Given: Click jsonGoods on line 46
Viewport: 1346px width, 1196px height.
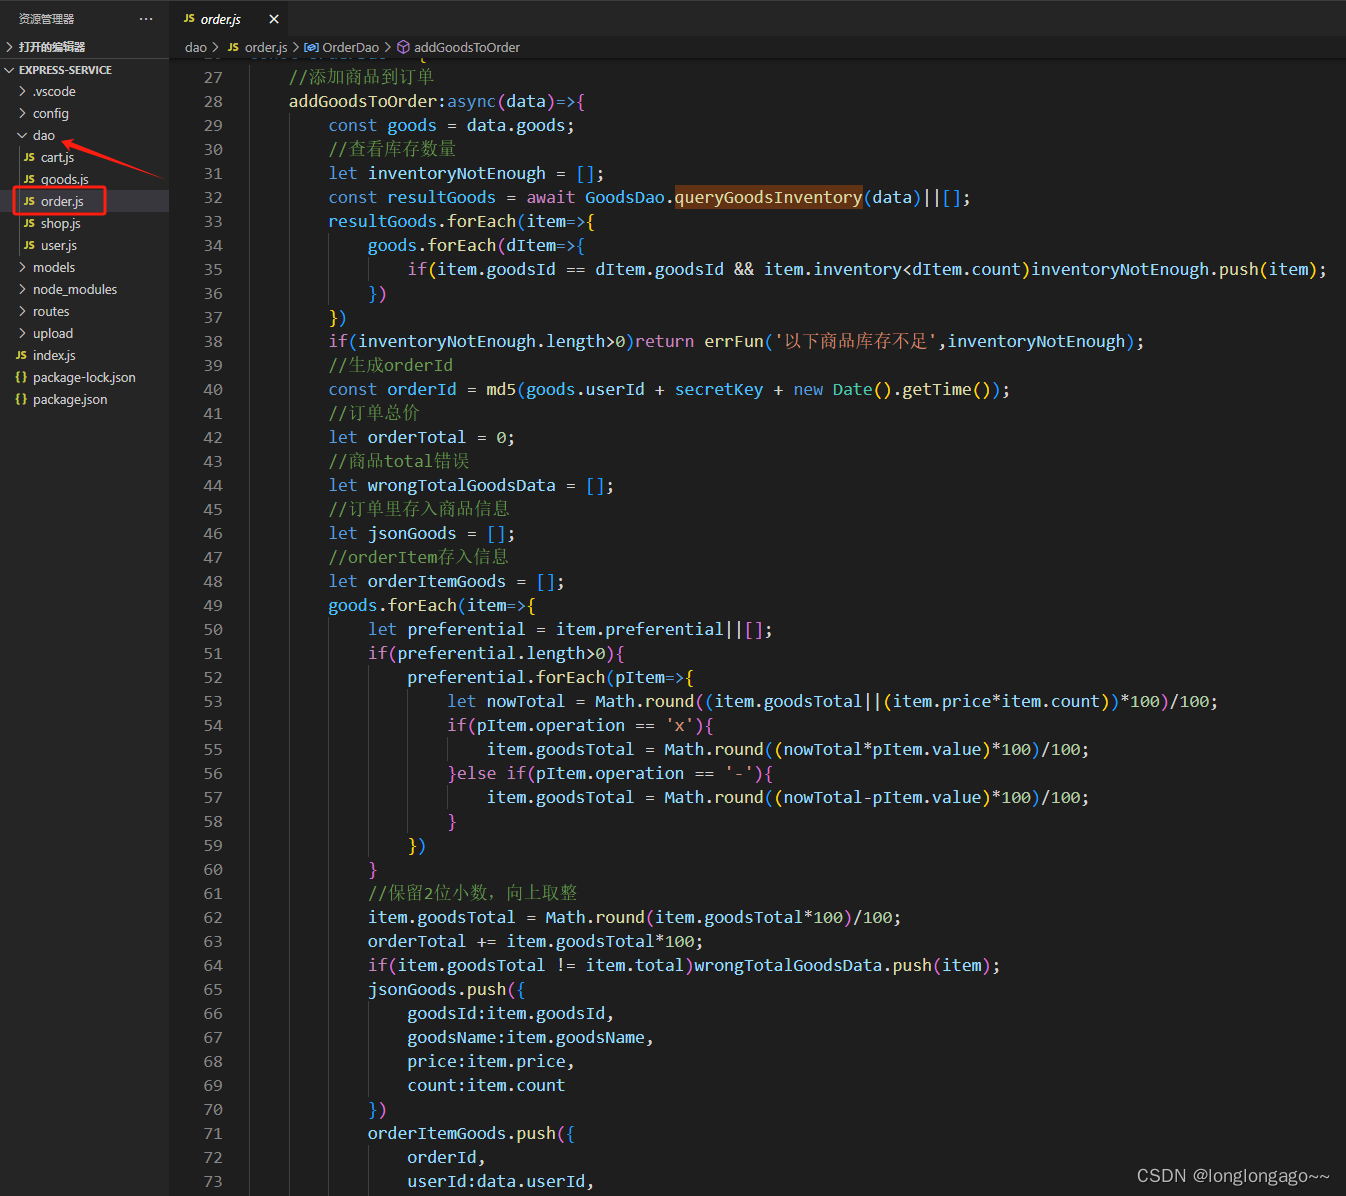Looking at the screenshot, I should point(412,533).
